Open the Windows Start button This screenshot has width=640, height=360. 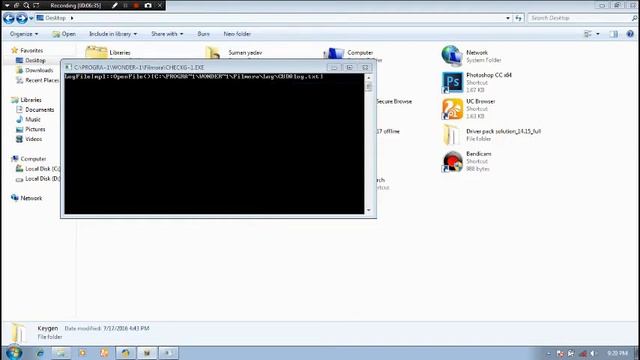[x=14, y=353]
